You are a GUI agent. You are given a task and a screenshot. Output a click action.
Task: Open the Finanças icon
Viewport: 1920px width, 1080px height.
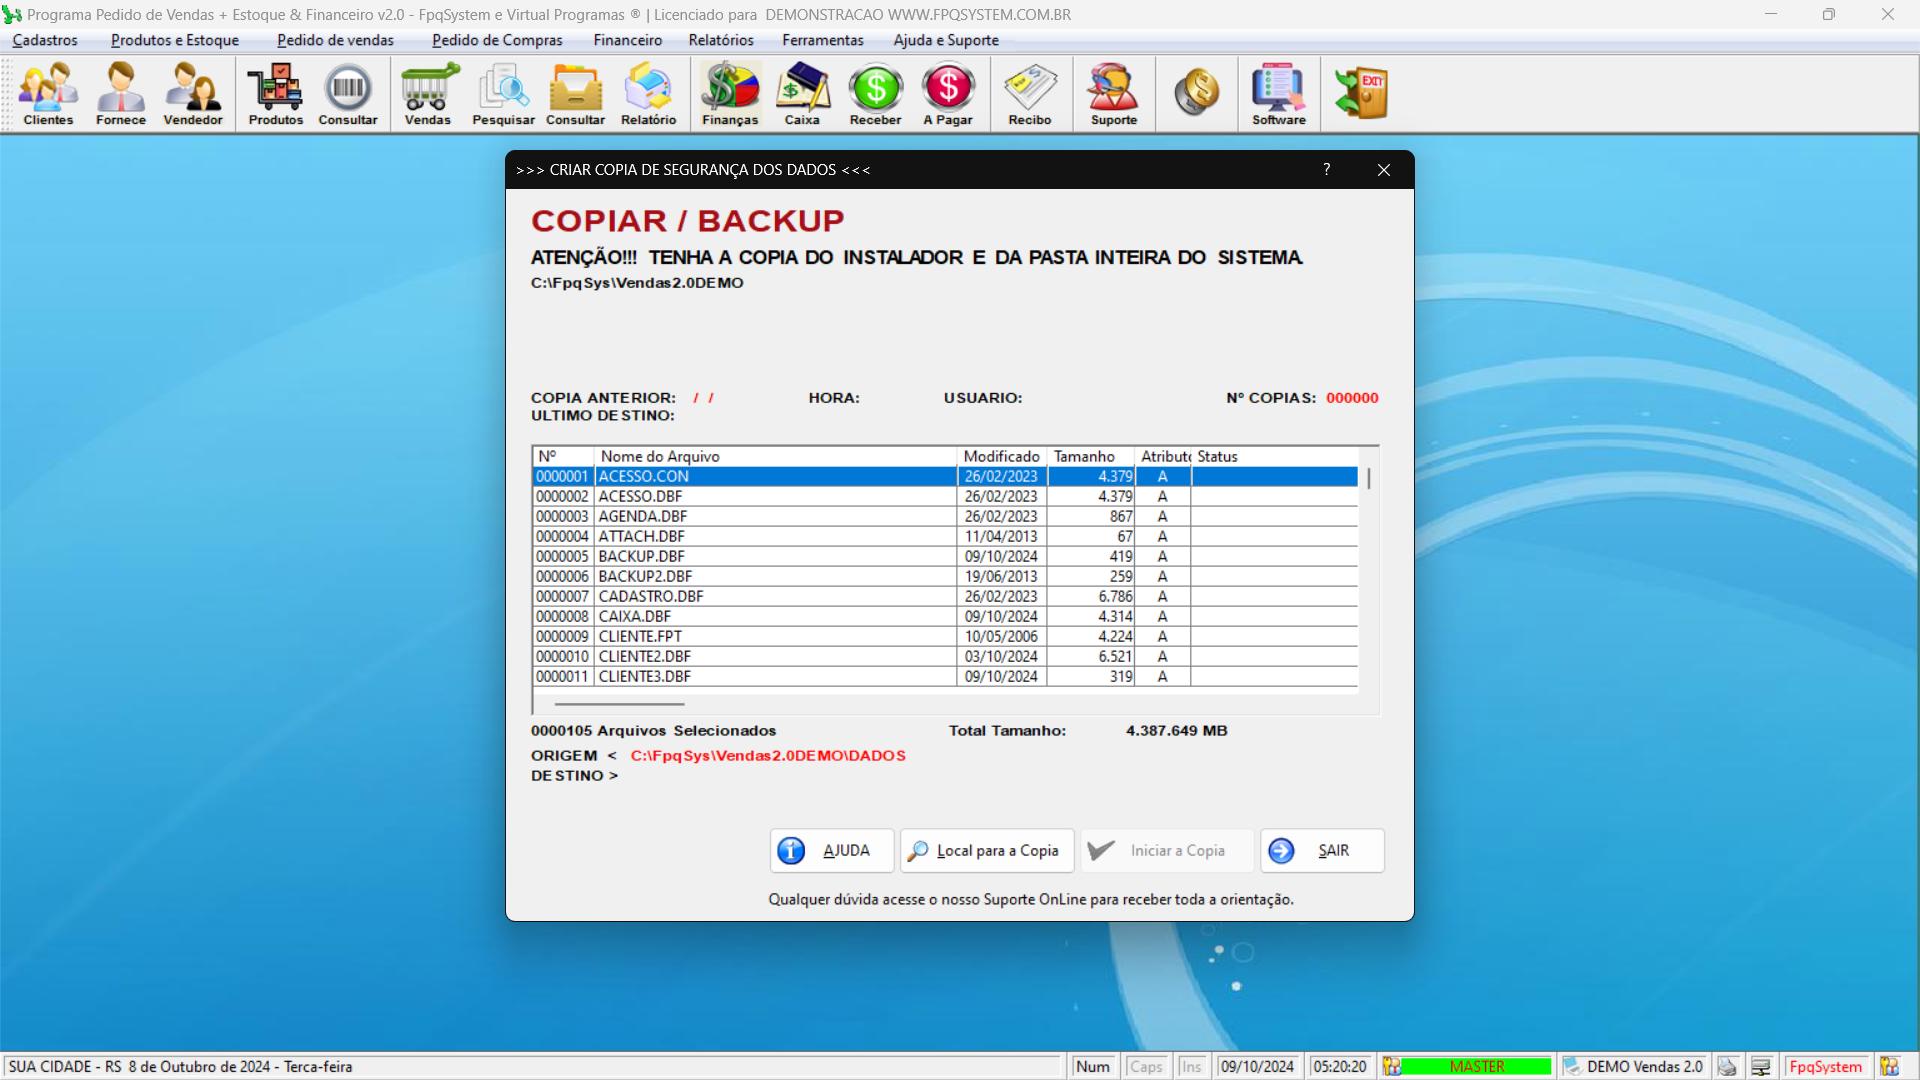(730, 94)
